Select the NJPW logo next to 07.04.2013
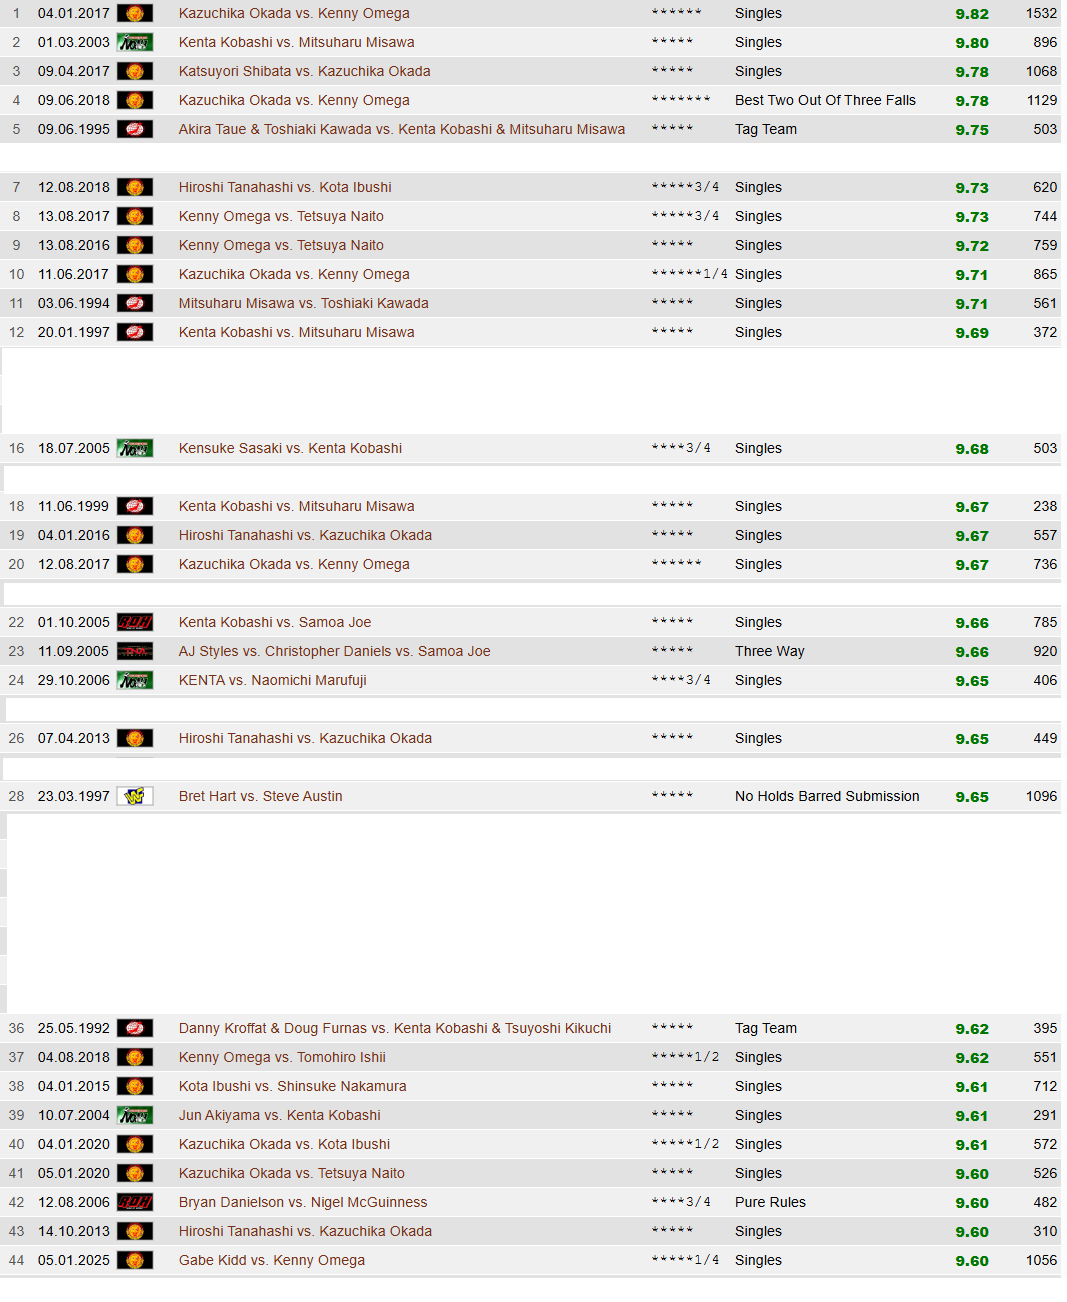The width and height of the screenshot is (1067, 1302). click(135, 738)
